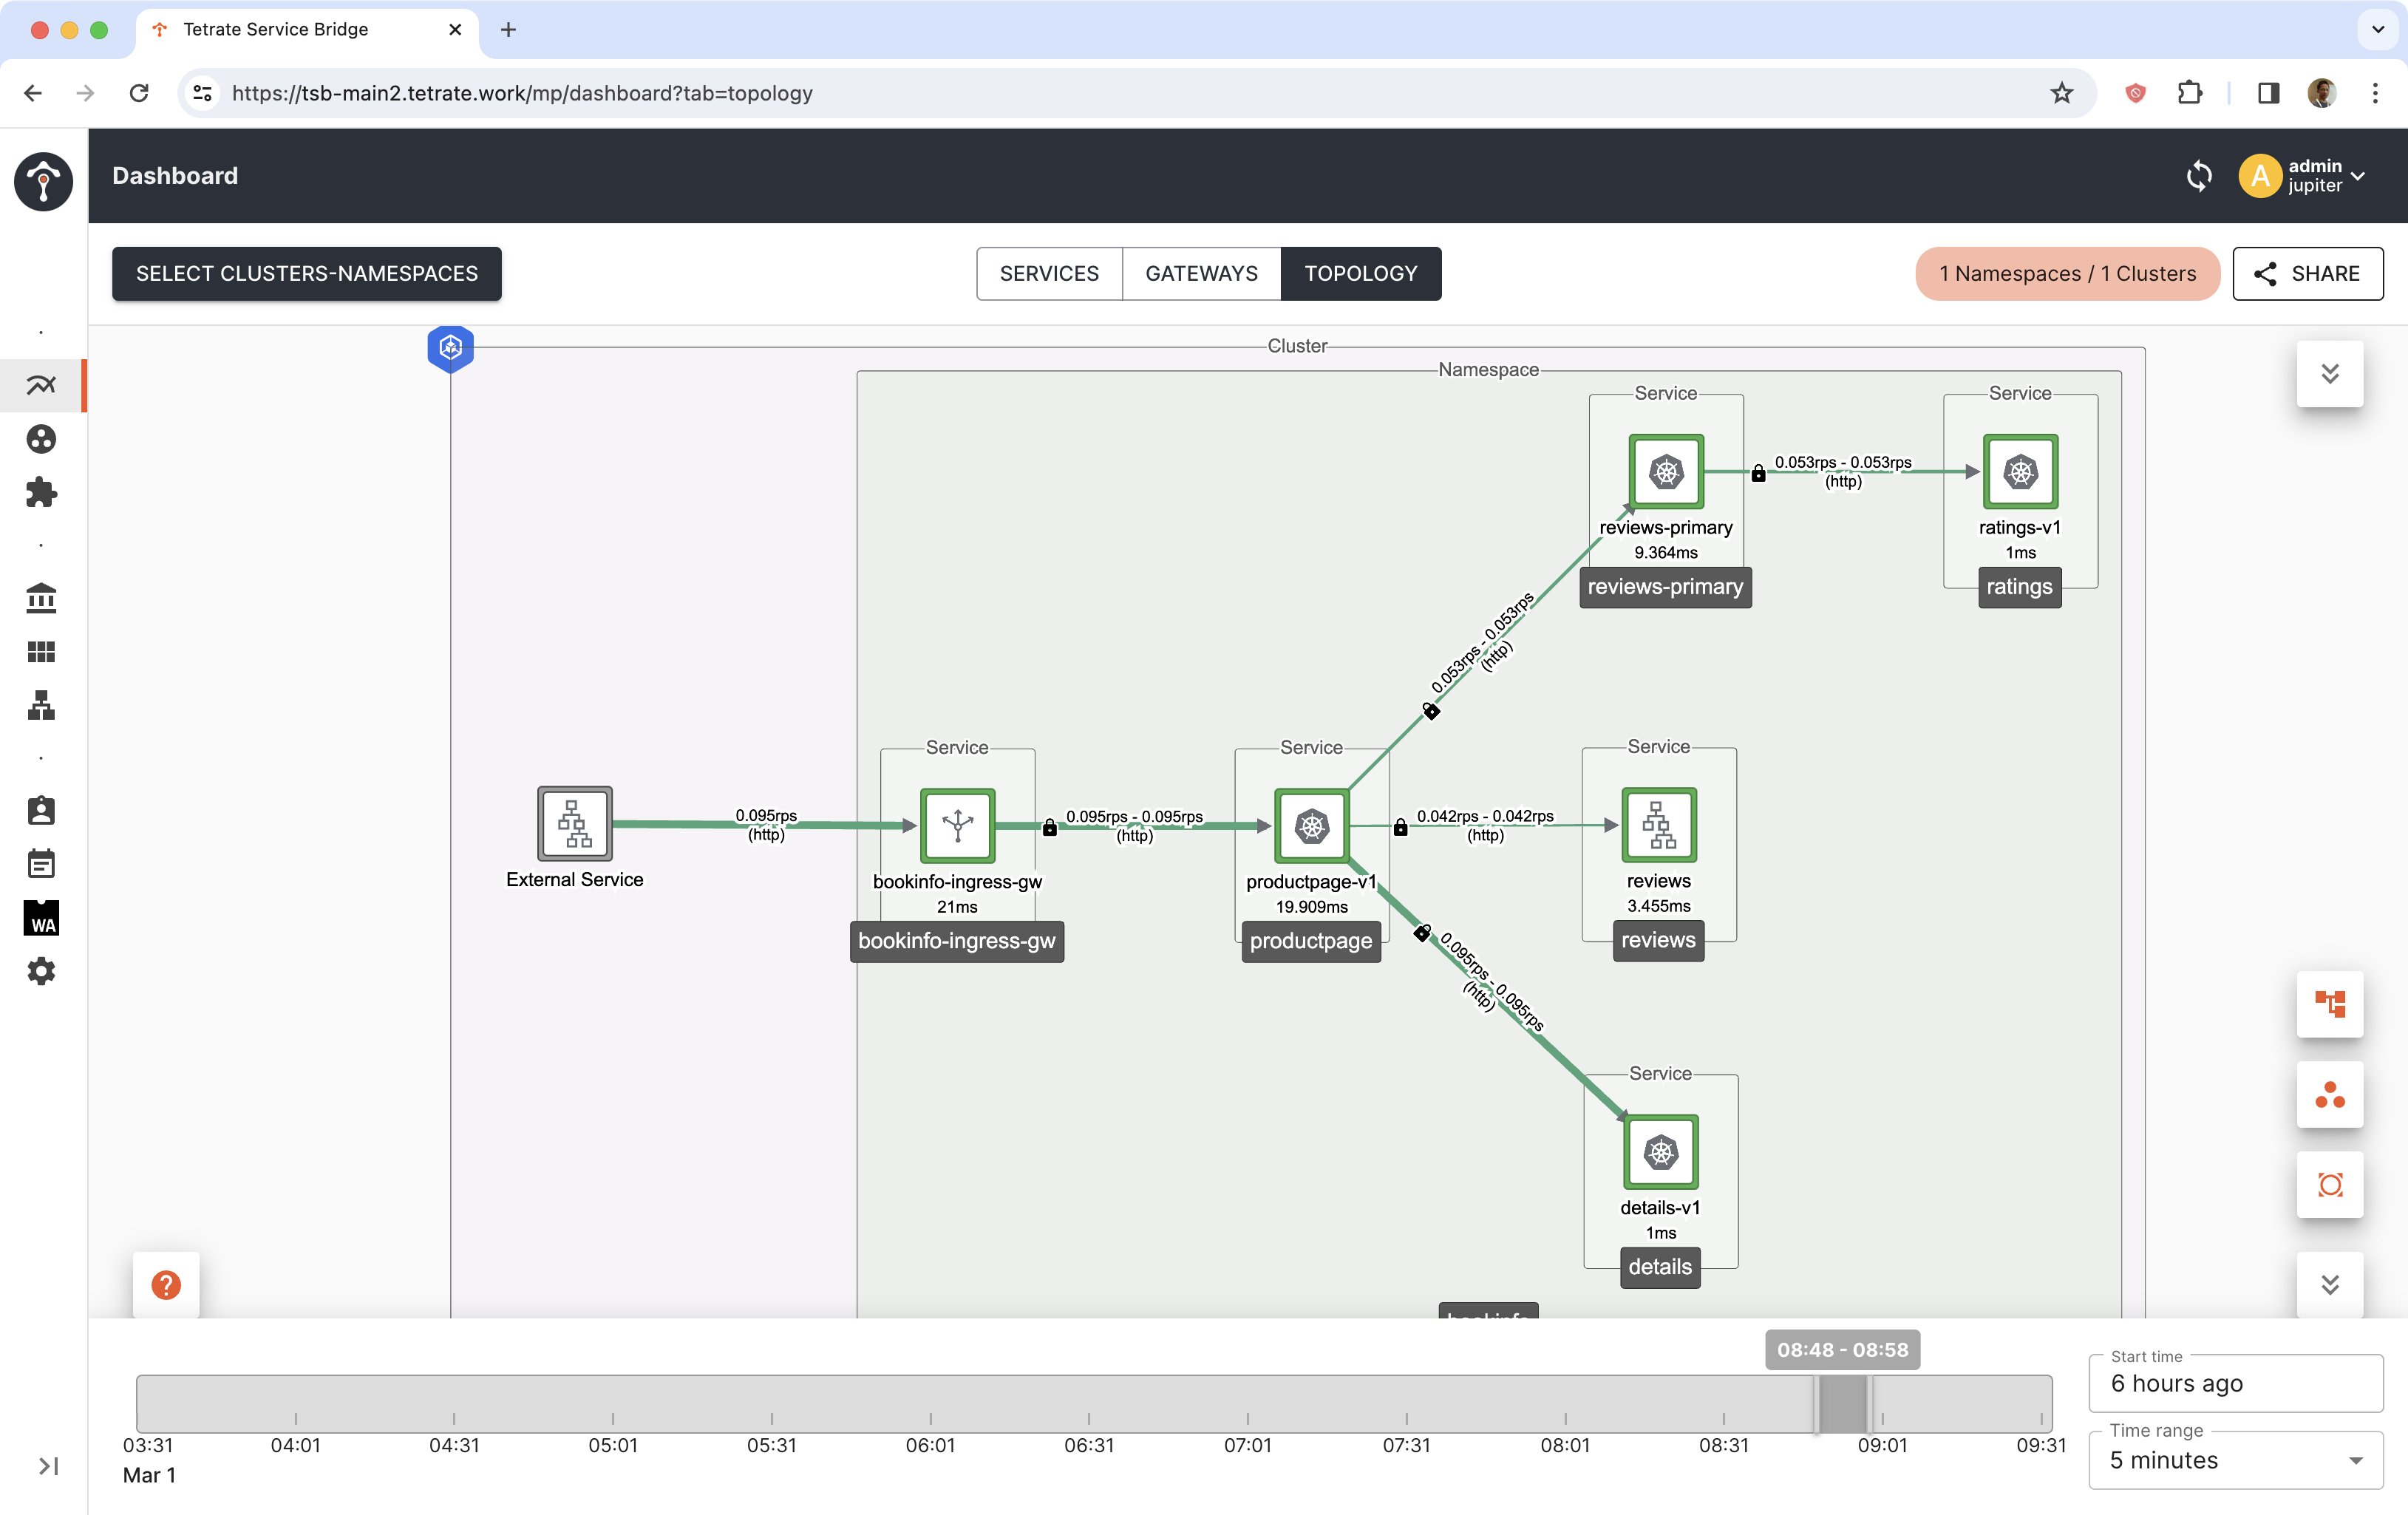Open the admin jupiter user menu

tap(2302, 176)
